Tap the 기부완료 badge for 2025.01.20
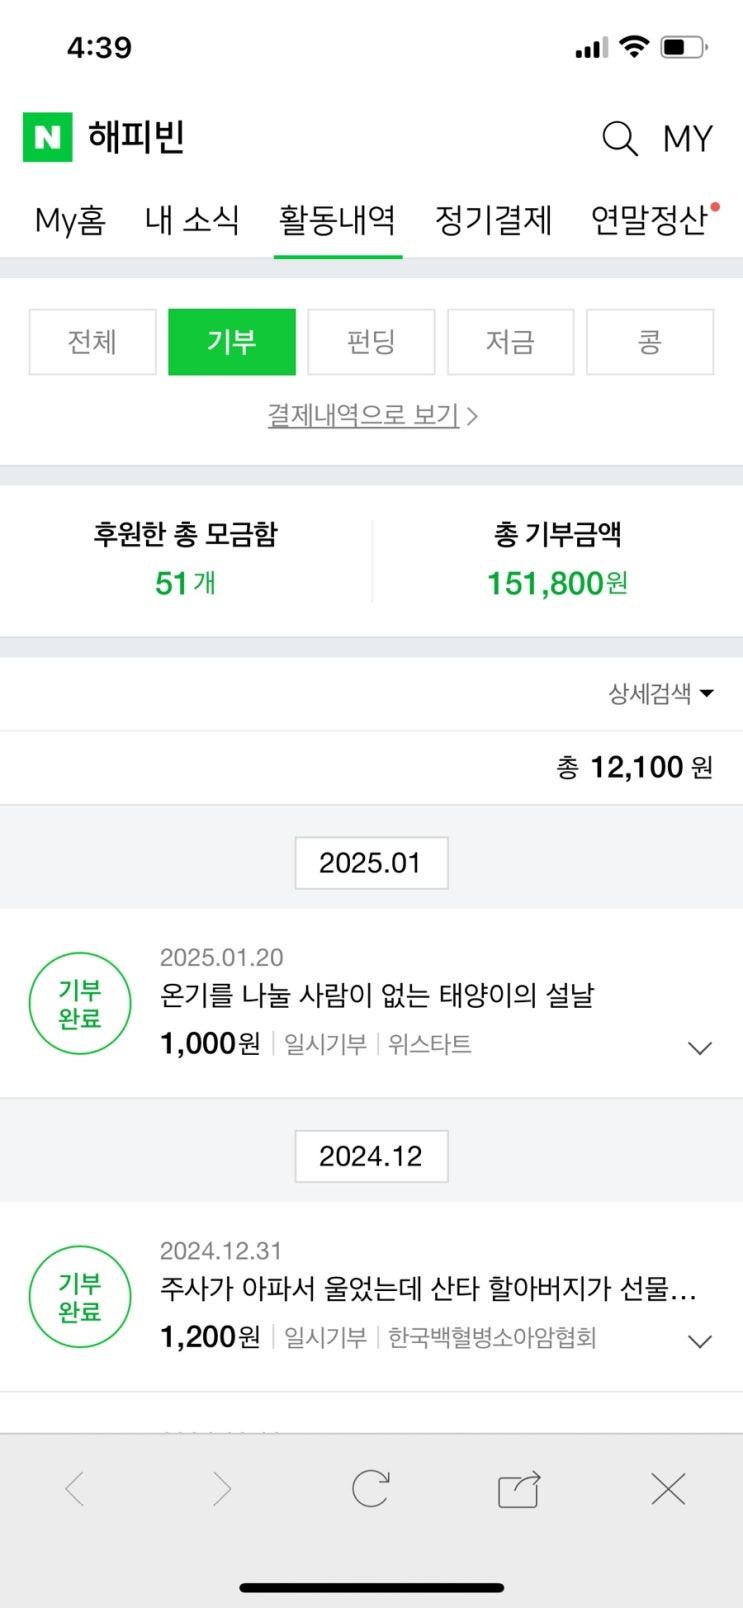This screenshot has width=743, height=1608. [x=80, y=1004]
